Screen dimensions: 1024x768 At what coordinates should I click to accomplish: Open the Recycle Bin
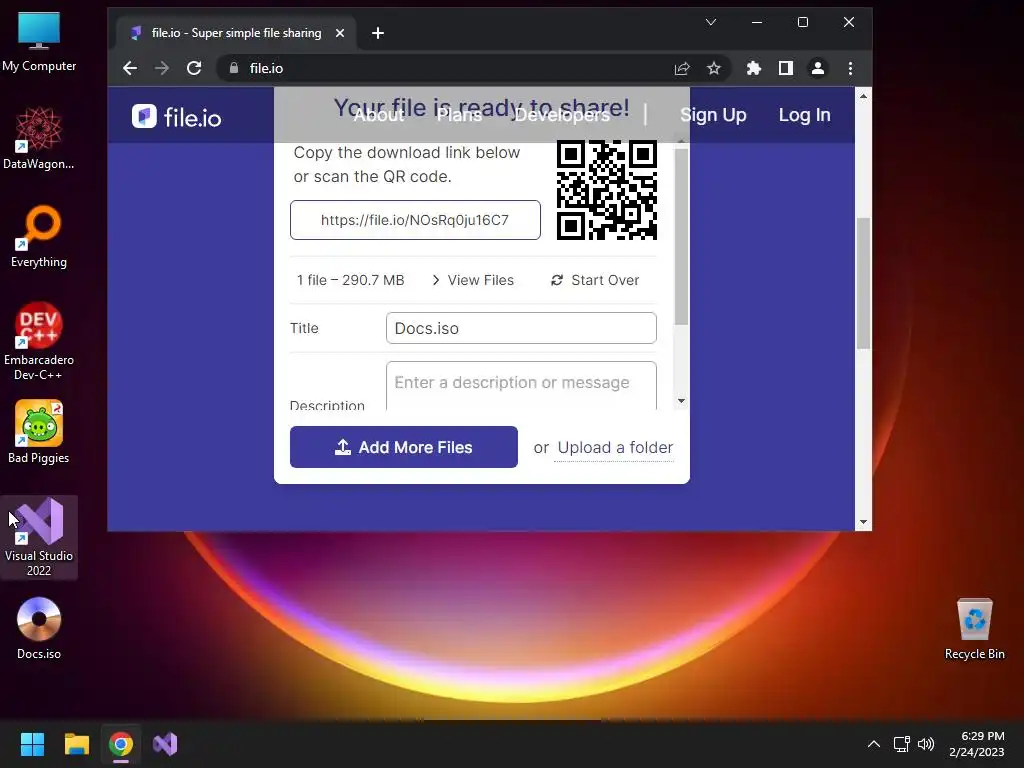click(x=974, y=628)
